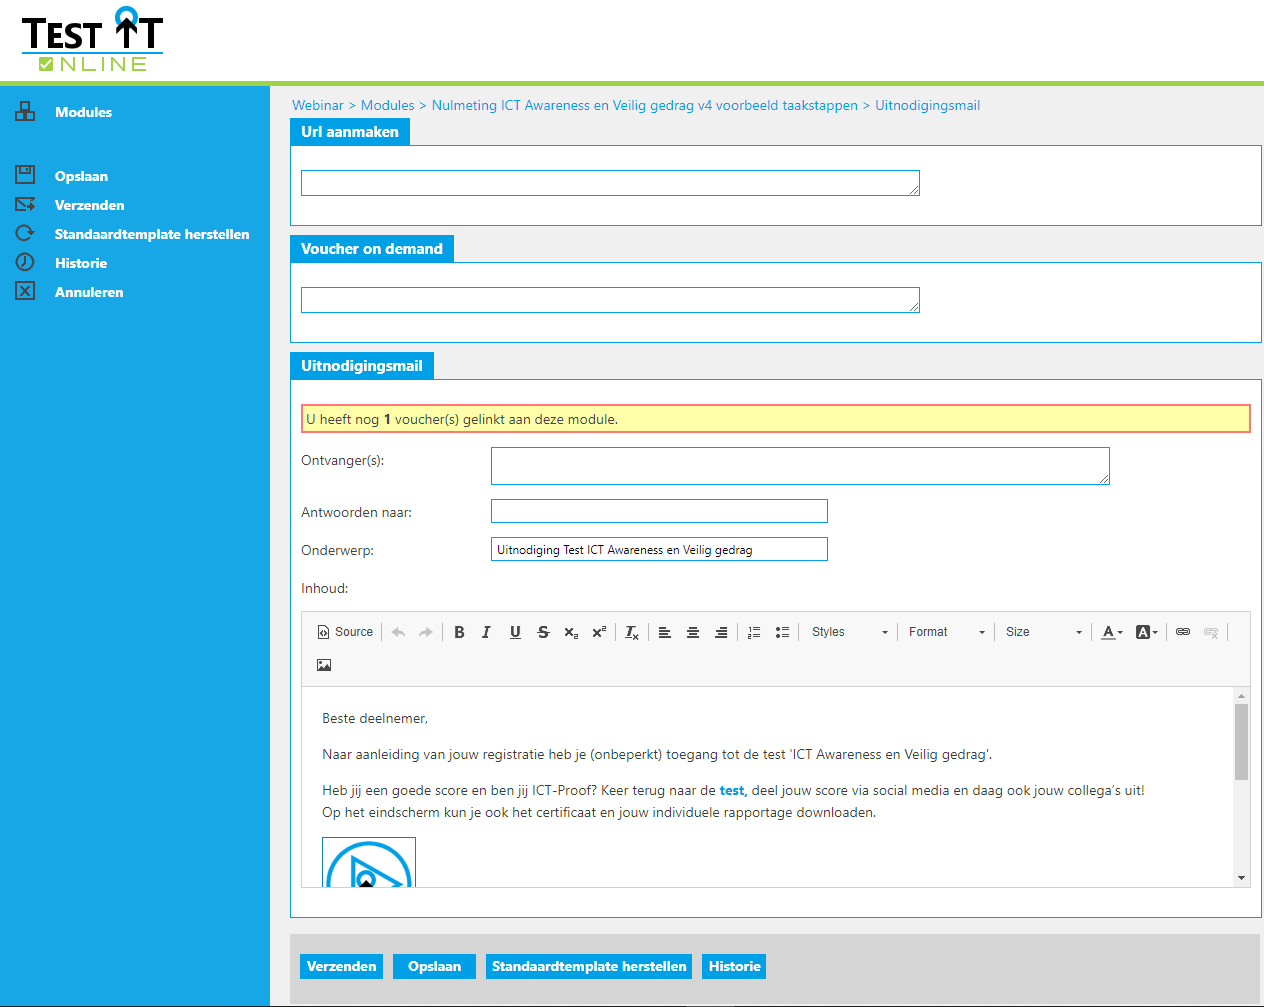This screenshot has width=1264, height=1007.
Task: Open the Format dropdown
Action: pyautogui.click(x=946, y=632)
